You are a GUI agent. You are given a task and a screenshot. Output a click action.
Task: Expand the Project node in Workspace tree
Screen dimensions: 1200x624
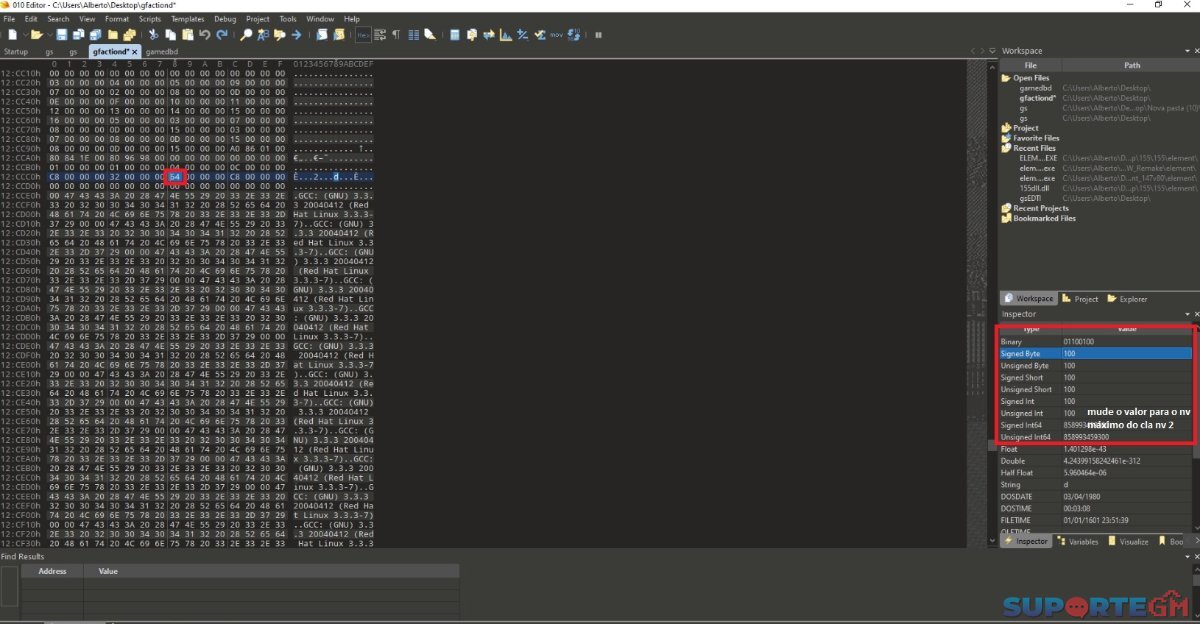[x=1006, y=128]
